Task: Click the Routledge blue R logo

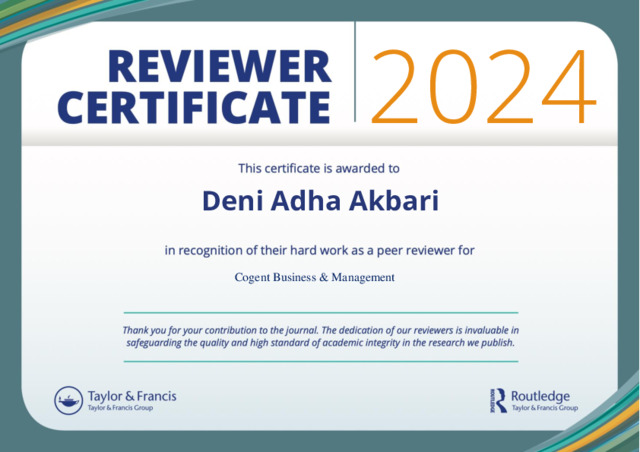Action: click(497, 401)
